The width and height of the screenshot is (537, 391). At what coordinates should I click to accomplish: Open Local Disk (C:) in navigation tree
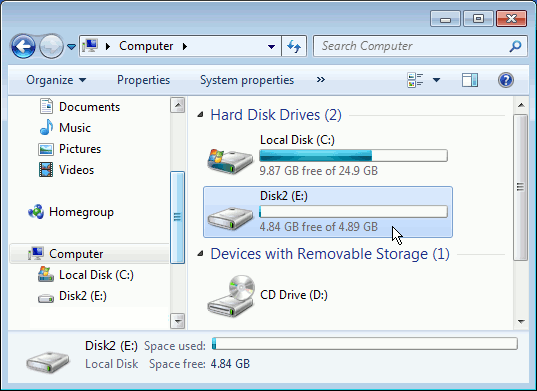click(x=96, y=275)
